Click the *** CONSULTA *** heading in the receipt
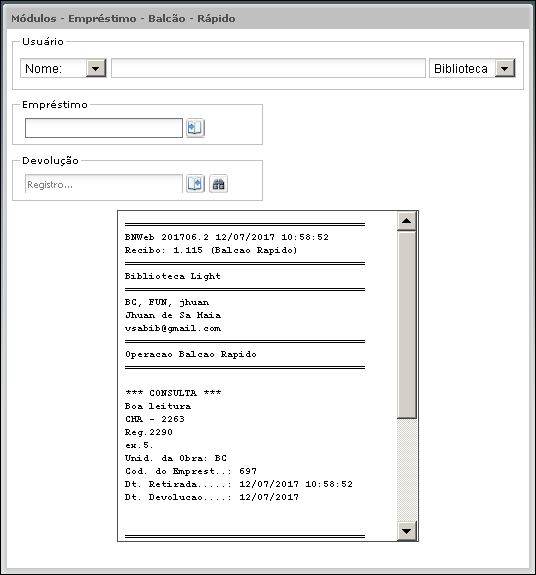The width and height of the screenshot is (536, 575). click(x=173, y=393)
